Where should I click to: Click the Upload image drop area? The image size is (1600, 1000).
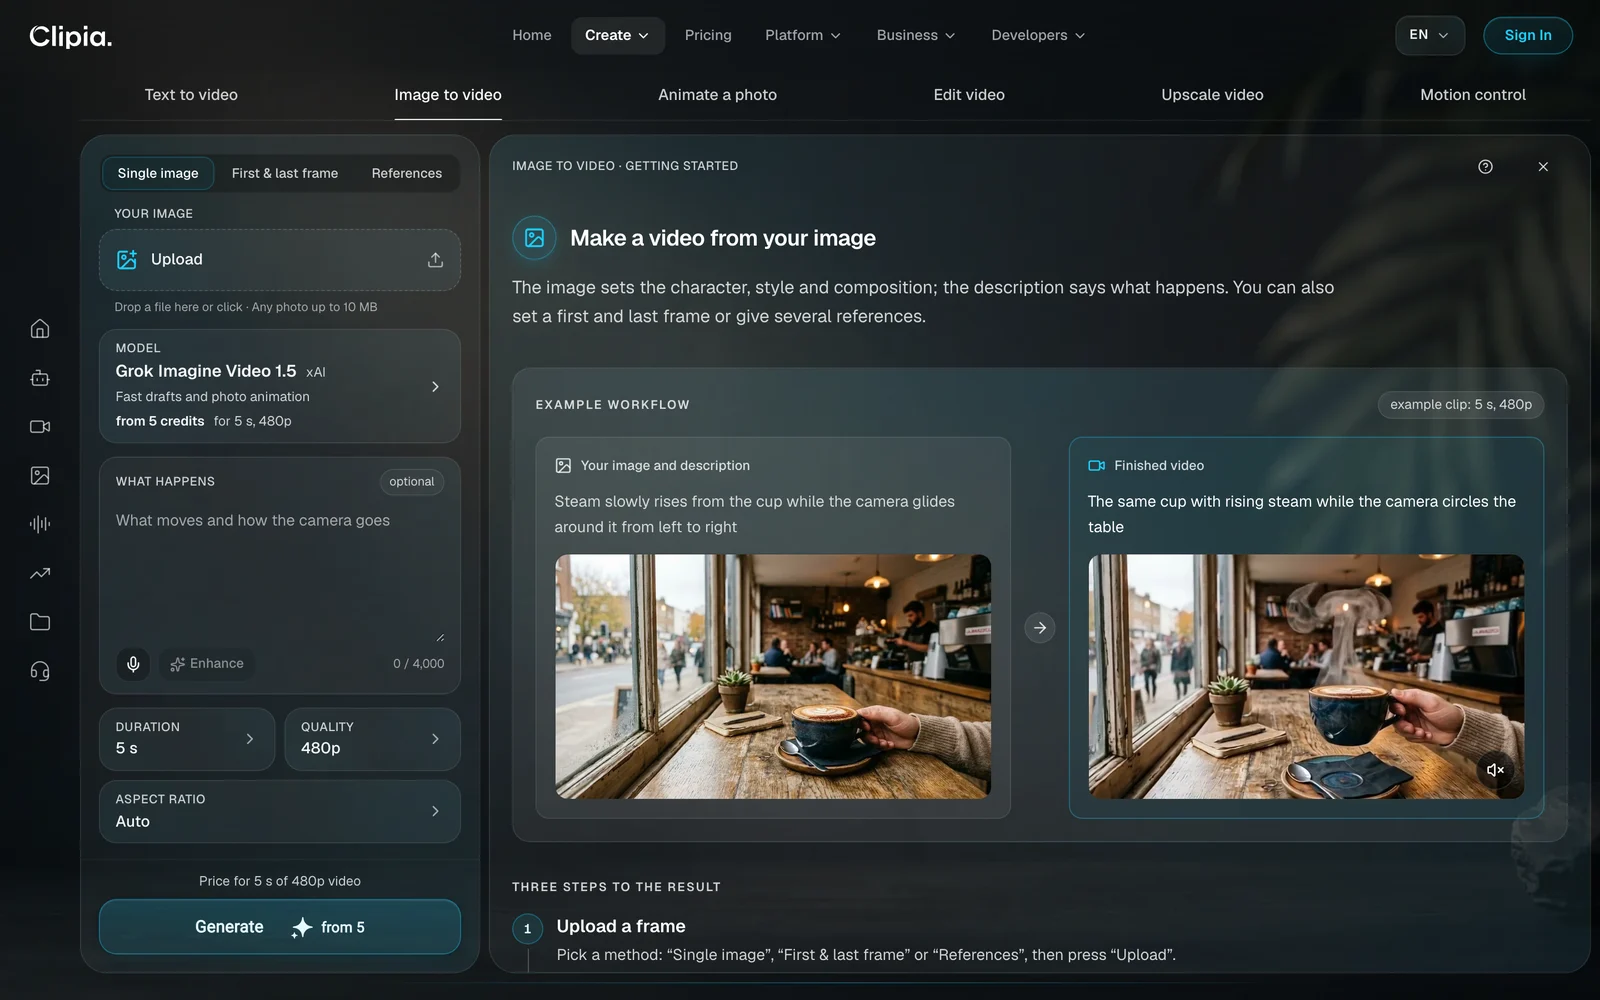pyautogui.click(x=280, y=260)
